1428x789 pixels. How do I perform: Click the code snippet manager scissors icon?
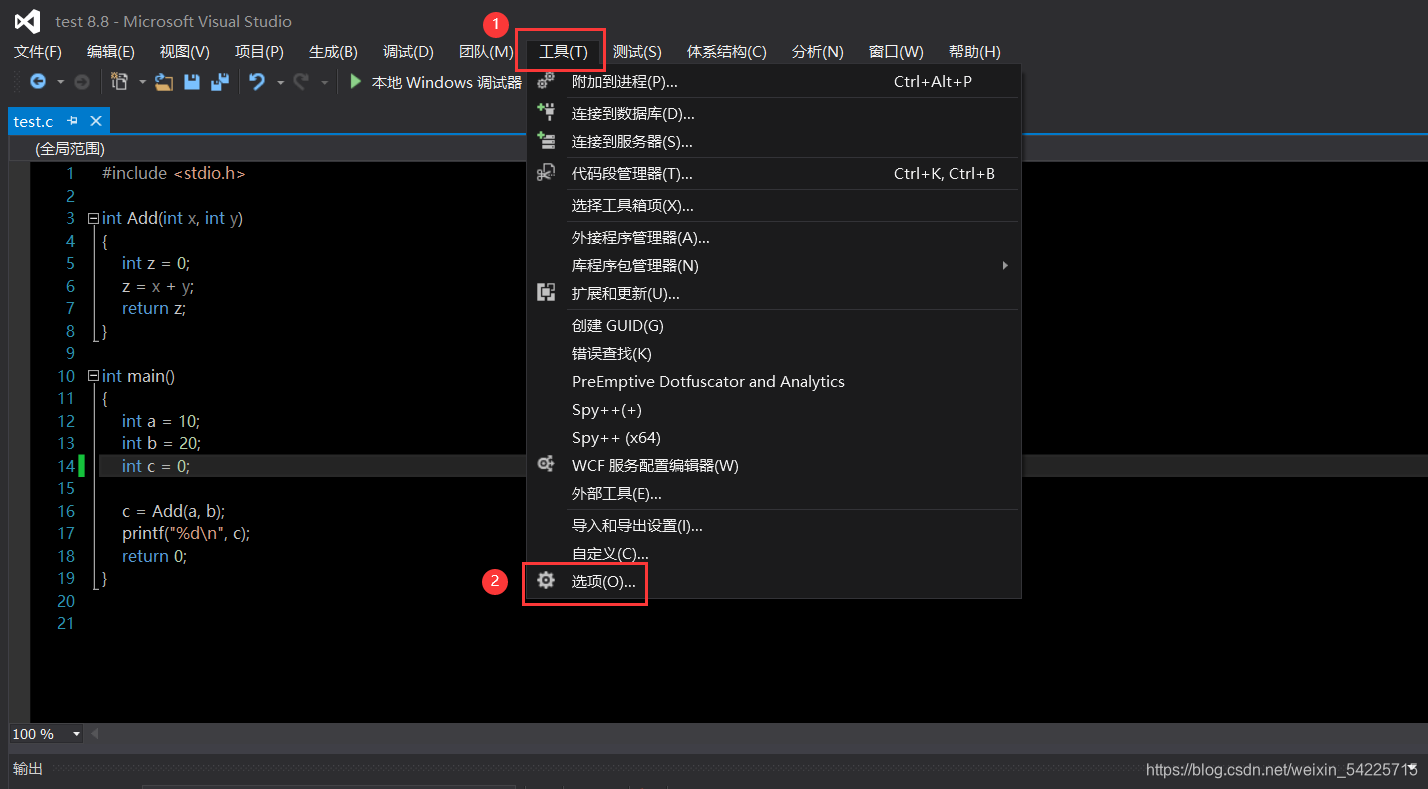click(546, 173)
